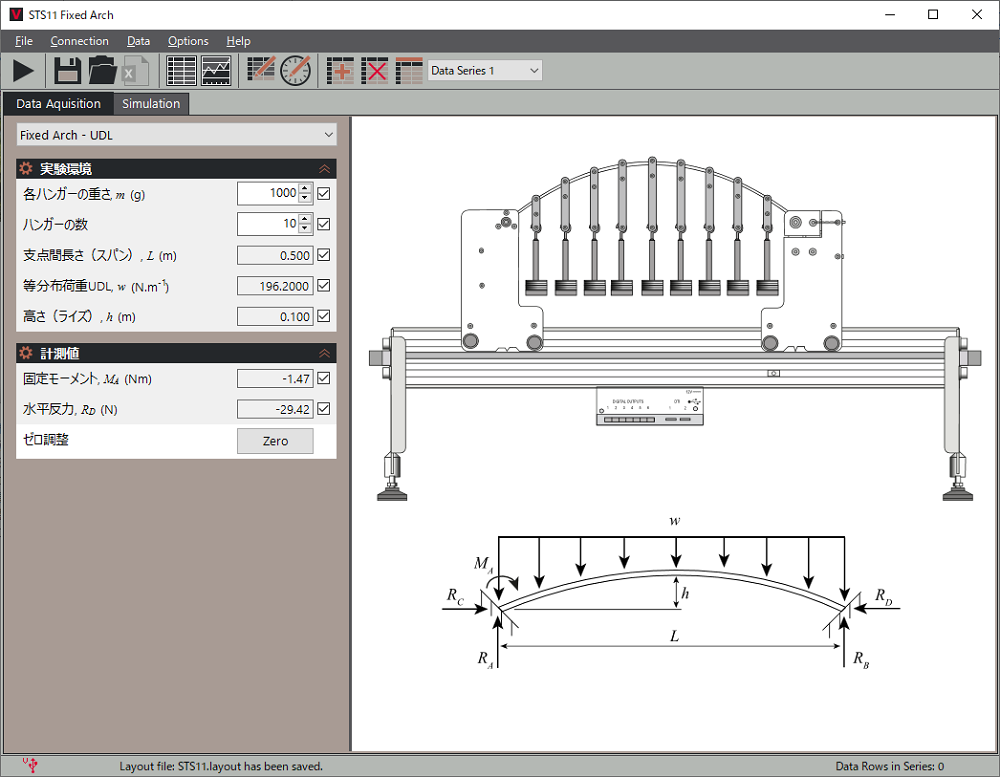1000x777 pixels.
Task: Decrease hanger mass with down arrow
Action: pyautogui.click(x=305, y=198)
